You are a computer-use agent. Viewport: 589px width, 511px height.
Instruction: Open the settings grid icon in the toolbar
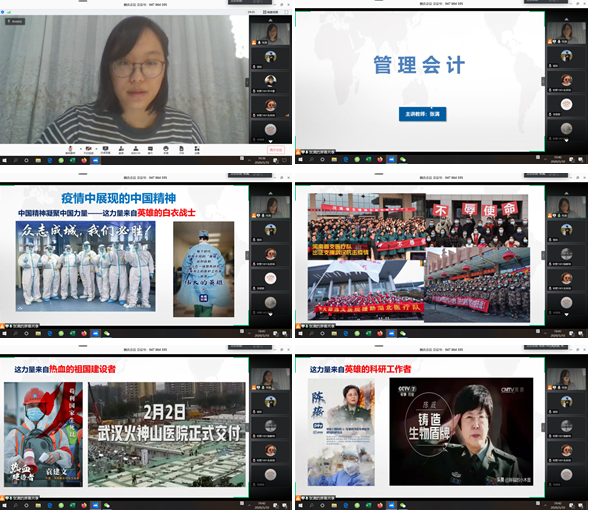click(x=197, y=150)
